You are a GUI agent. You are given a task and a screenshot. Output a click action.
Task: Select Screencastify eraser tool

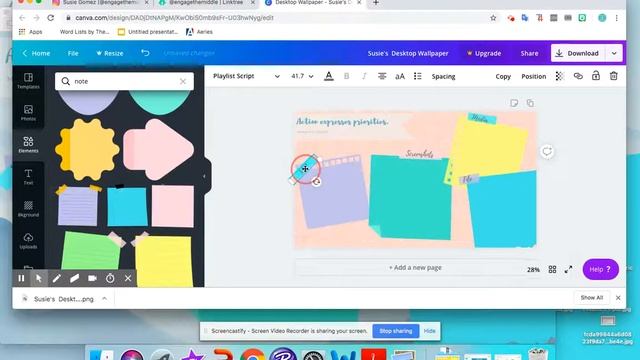tap(74, 278)
